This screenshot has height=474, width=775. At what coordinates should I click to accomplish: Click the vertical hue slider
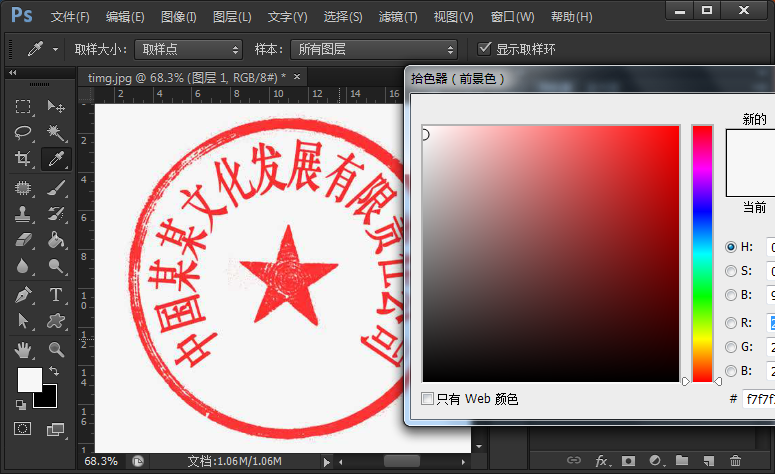702,254
